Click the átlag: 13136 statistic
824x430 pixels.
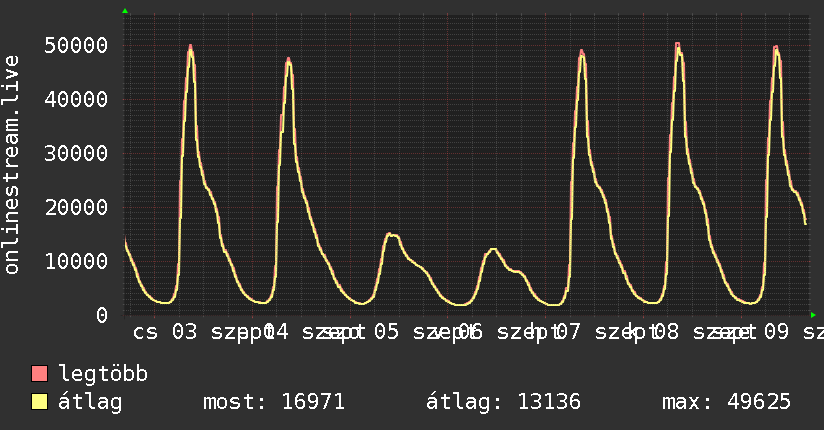click(503, 402)
